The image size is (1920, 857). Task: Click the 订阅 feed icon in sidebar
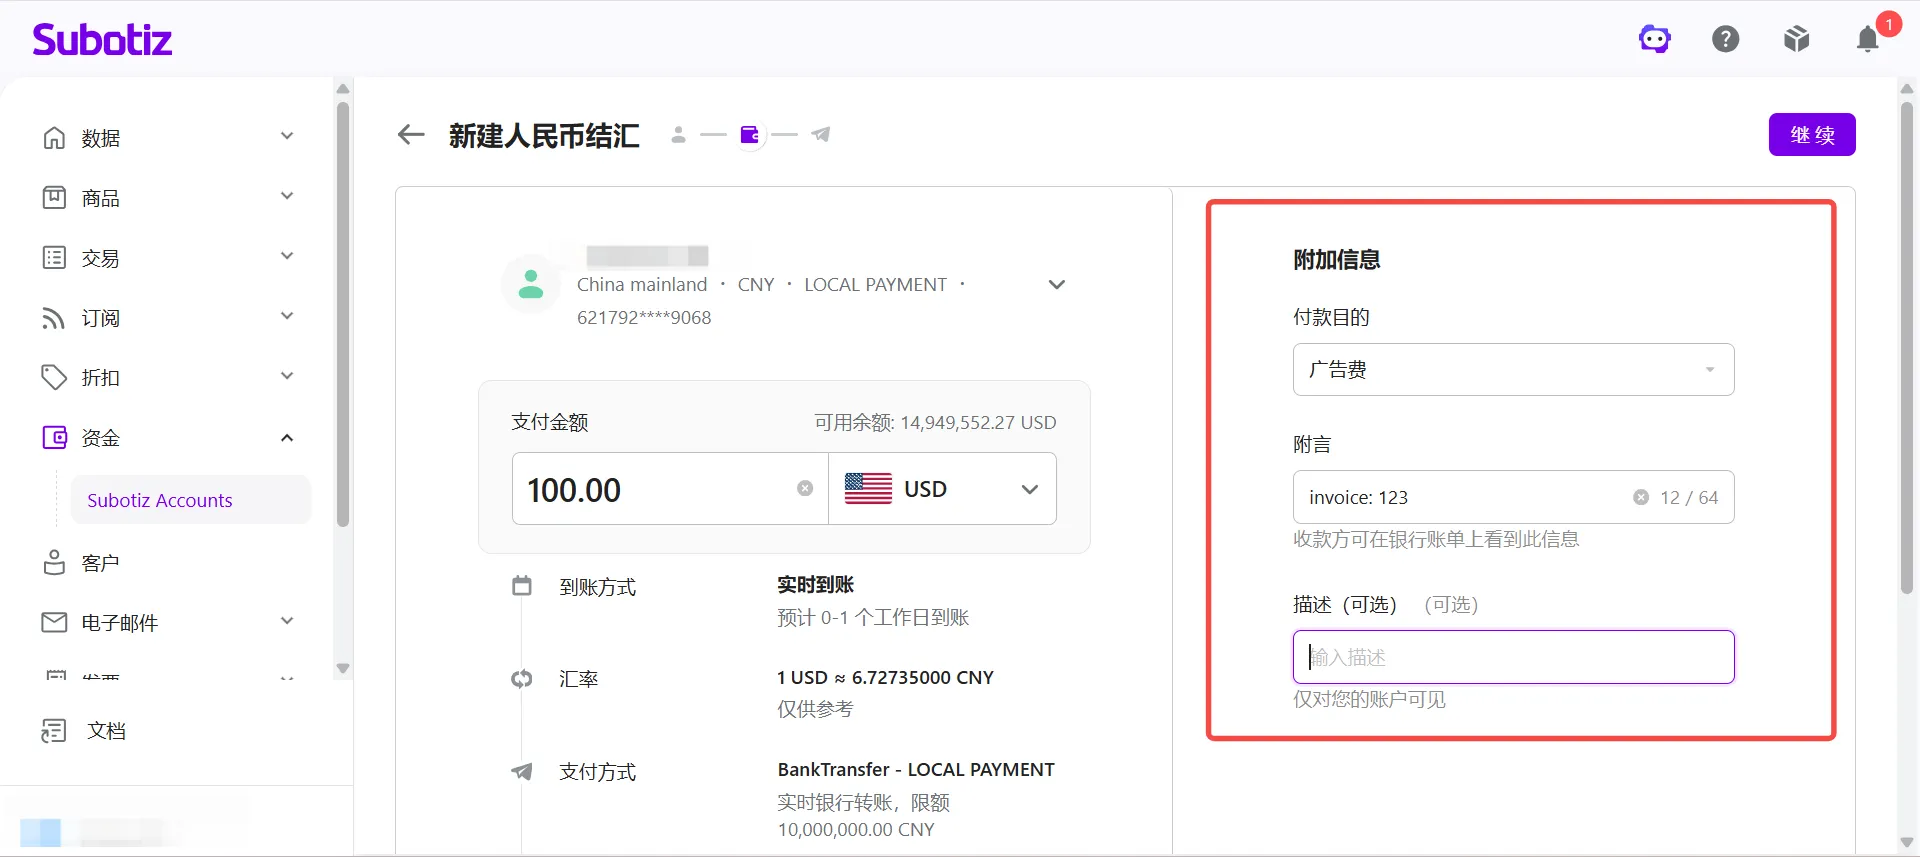click(54, 317)
